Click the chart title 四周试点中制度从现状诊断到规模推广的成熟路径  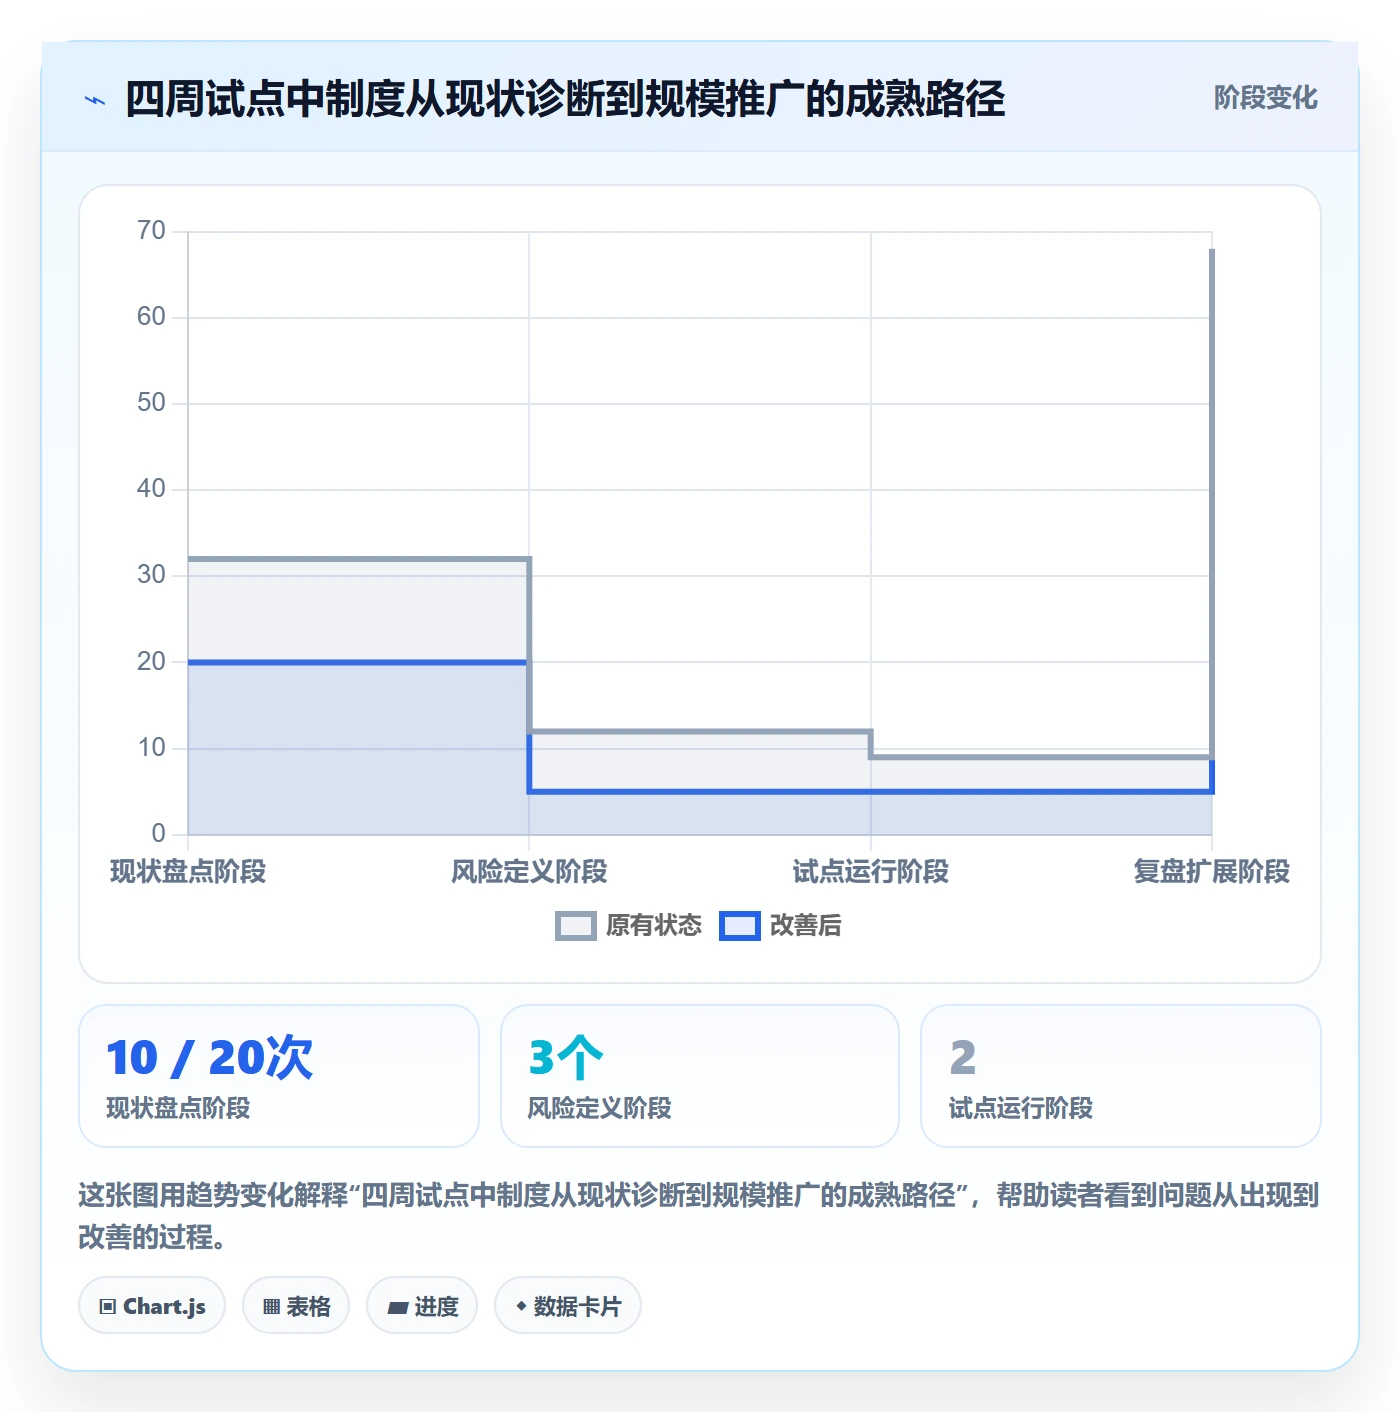point(565,99)
